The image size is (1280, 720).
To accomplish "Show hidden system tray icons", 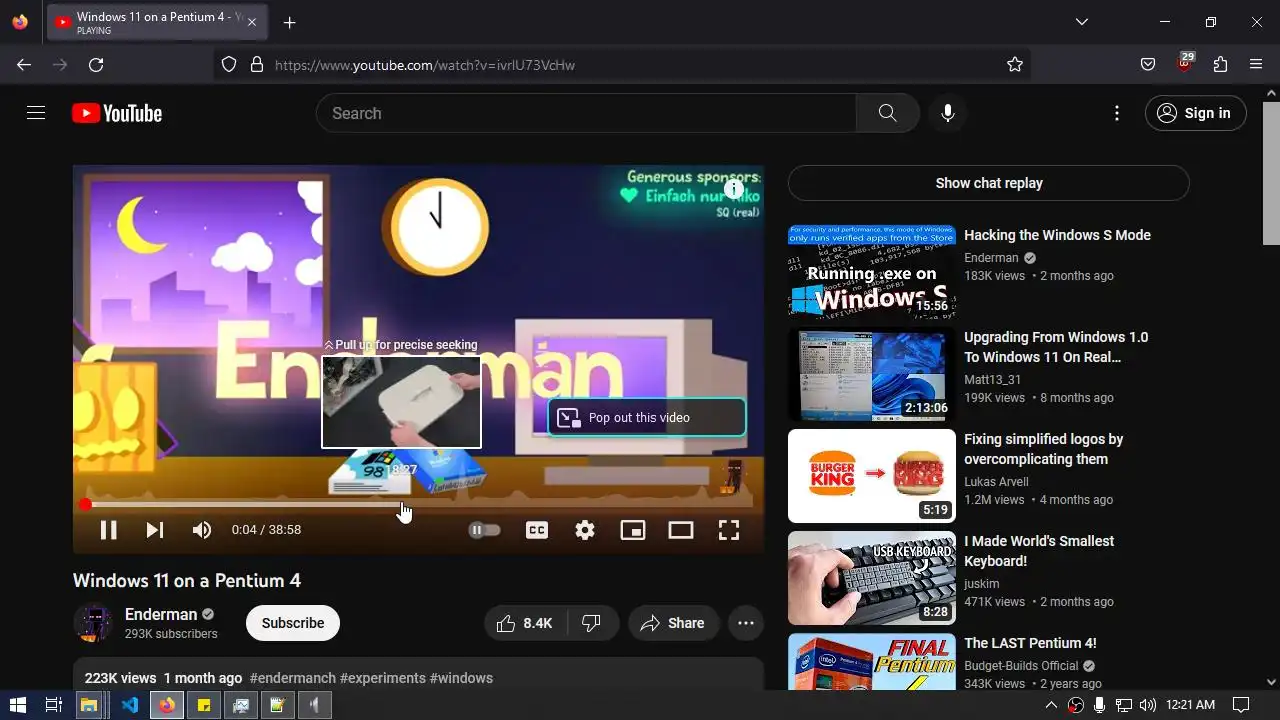I will coord(1051,705).
